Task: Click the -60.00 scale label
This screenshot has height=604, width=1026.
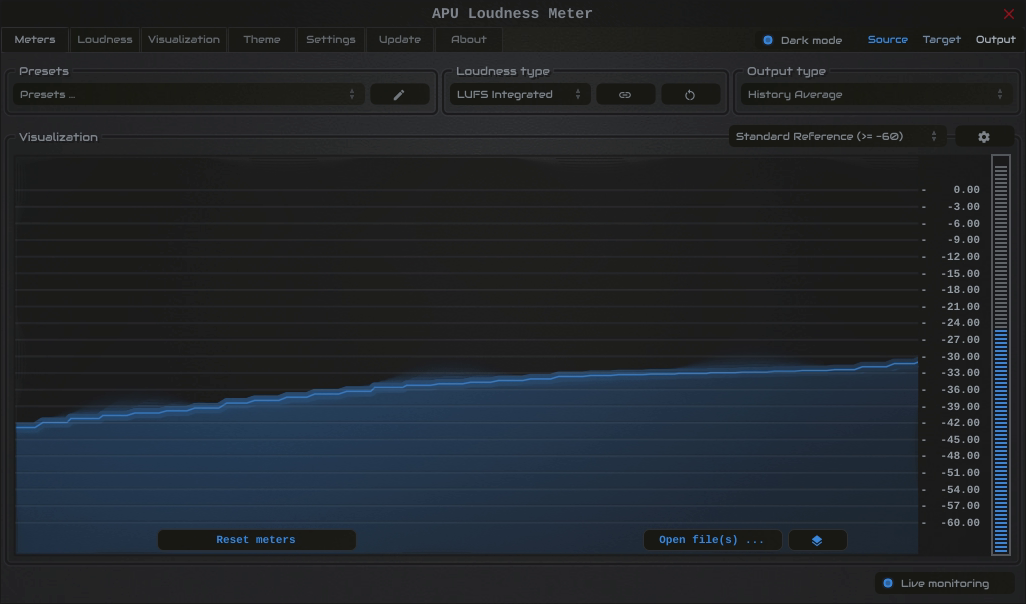Action: coord(961,523)
